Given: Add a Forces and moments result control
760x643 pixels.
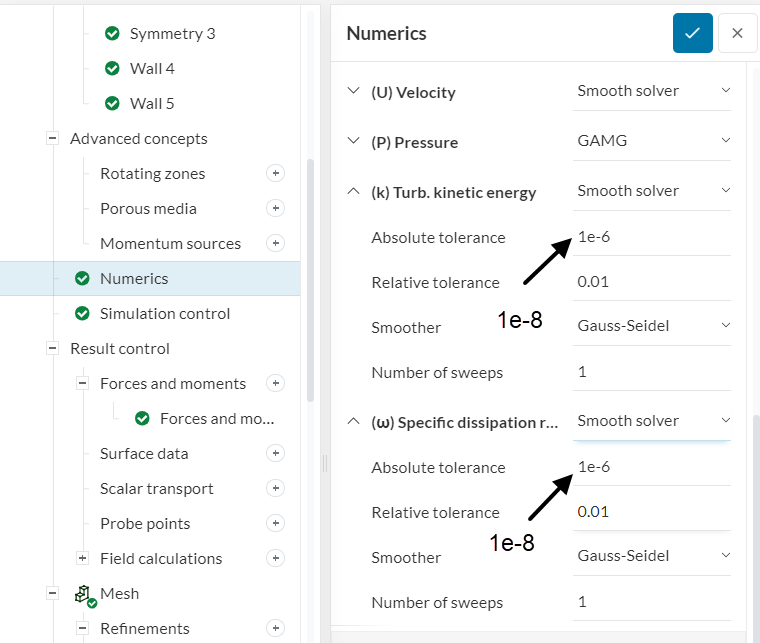Looking at the screenshot, I should (276, 383).
